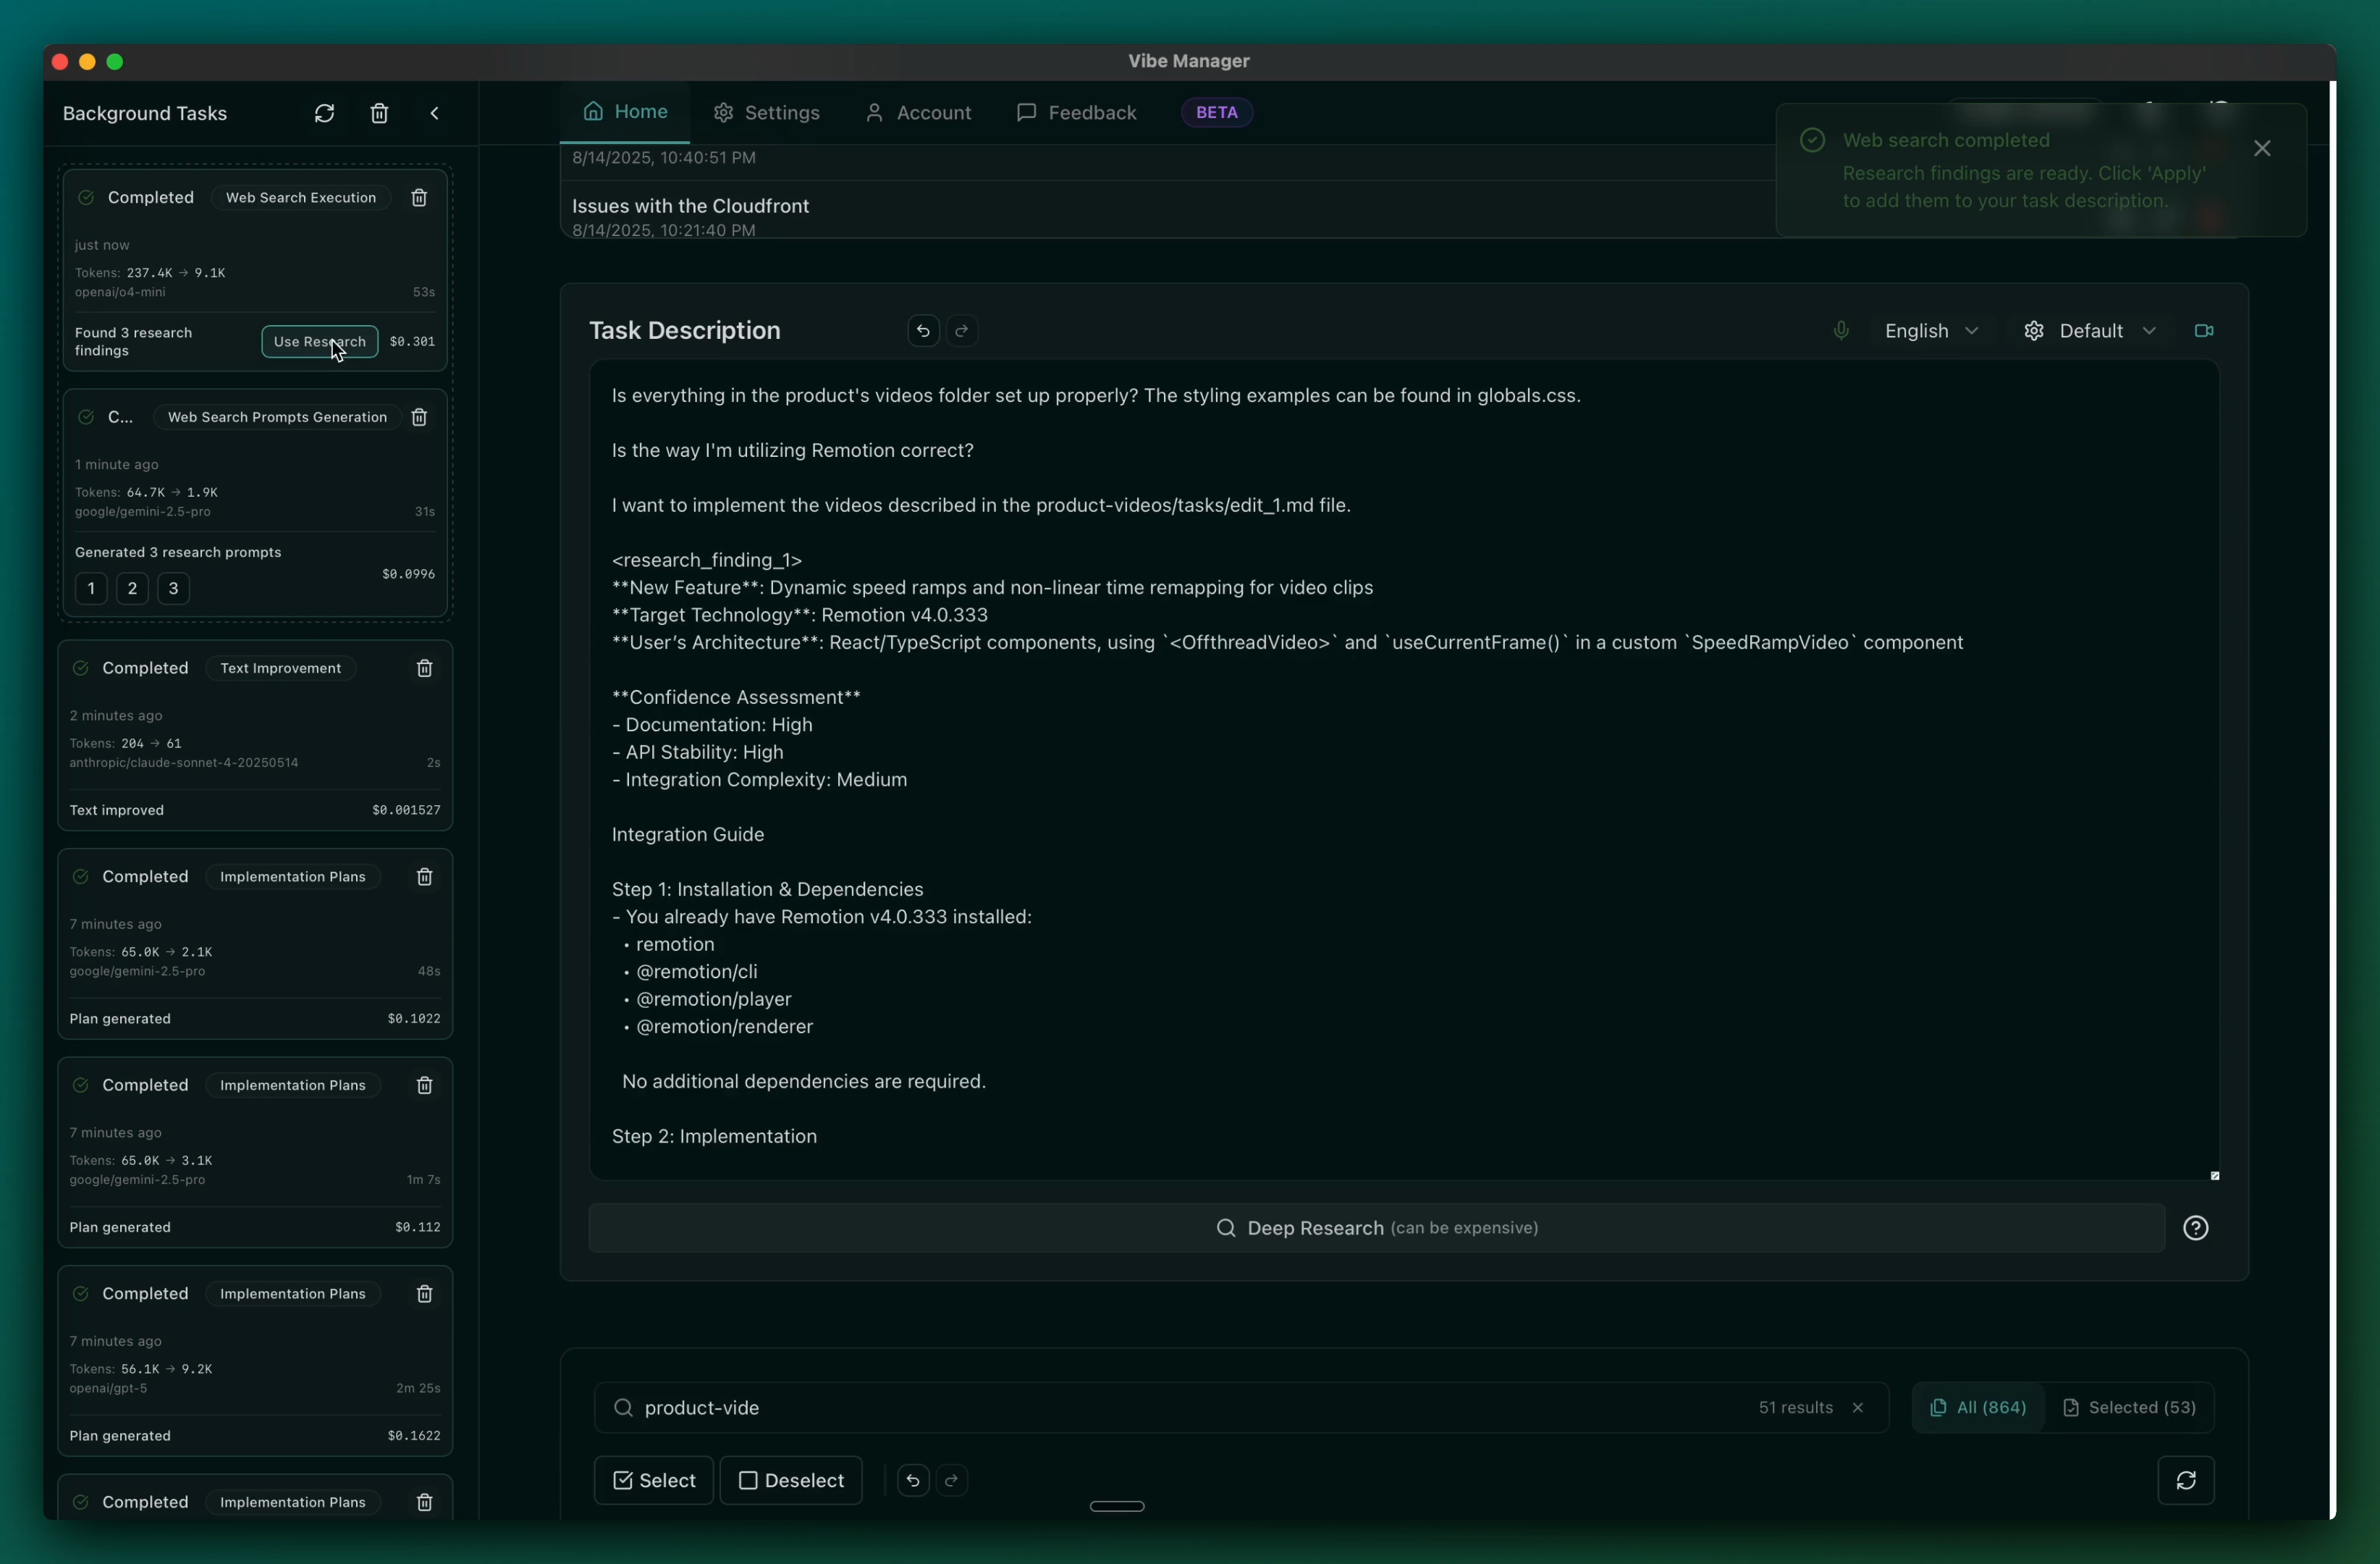The width and height of the screenshot is (2380, 1564).
Task: Refresh the Background Tasks list
Action: (x=324, y=113)
